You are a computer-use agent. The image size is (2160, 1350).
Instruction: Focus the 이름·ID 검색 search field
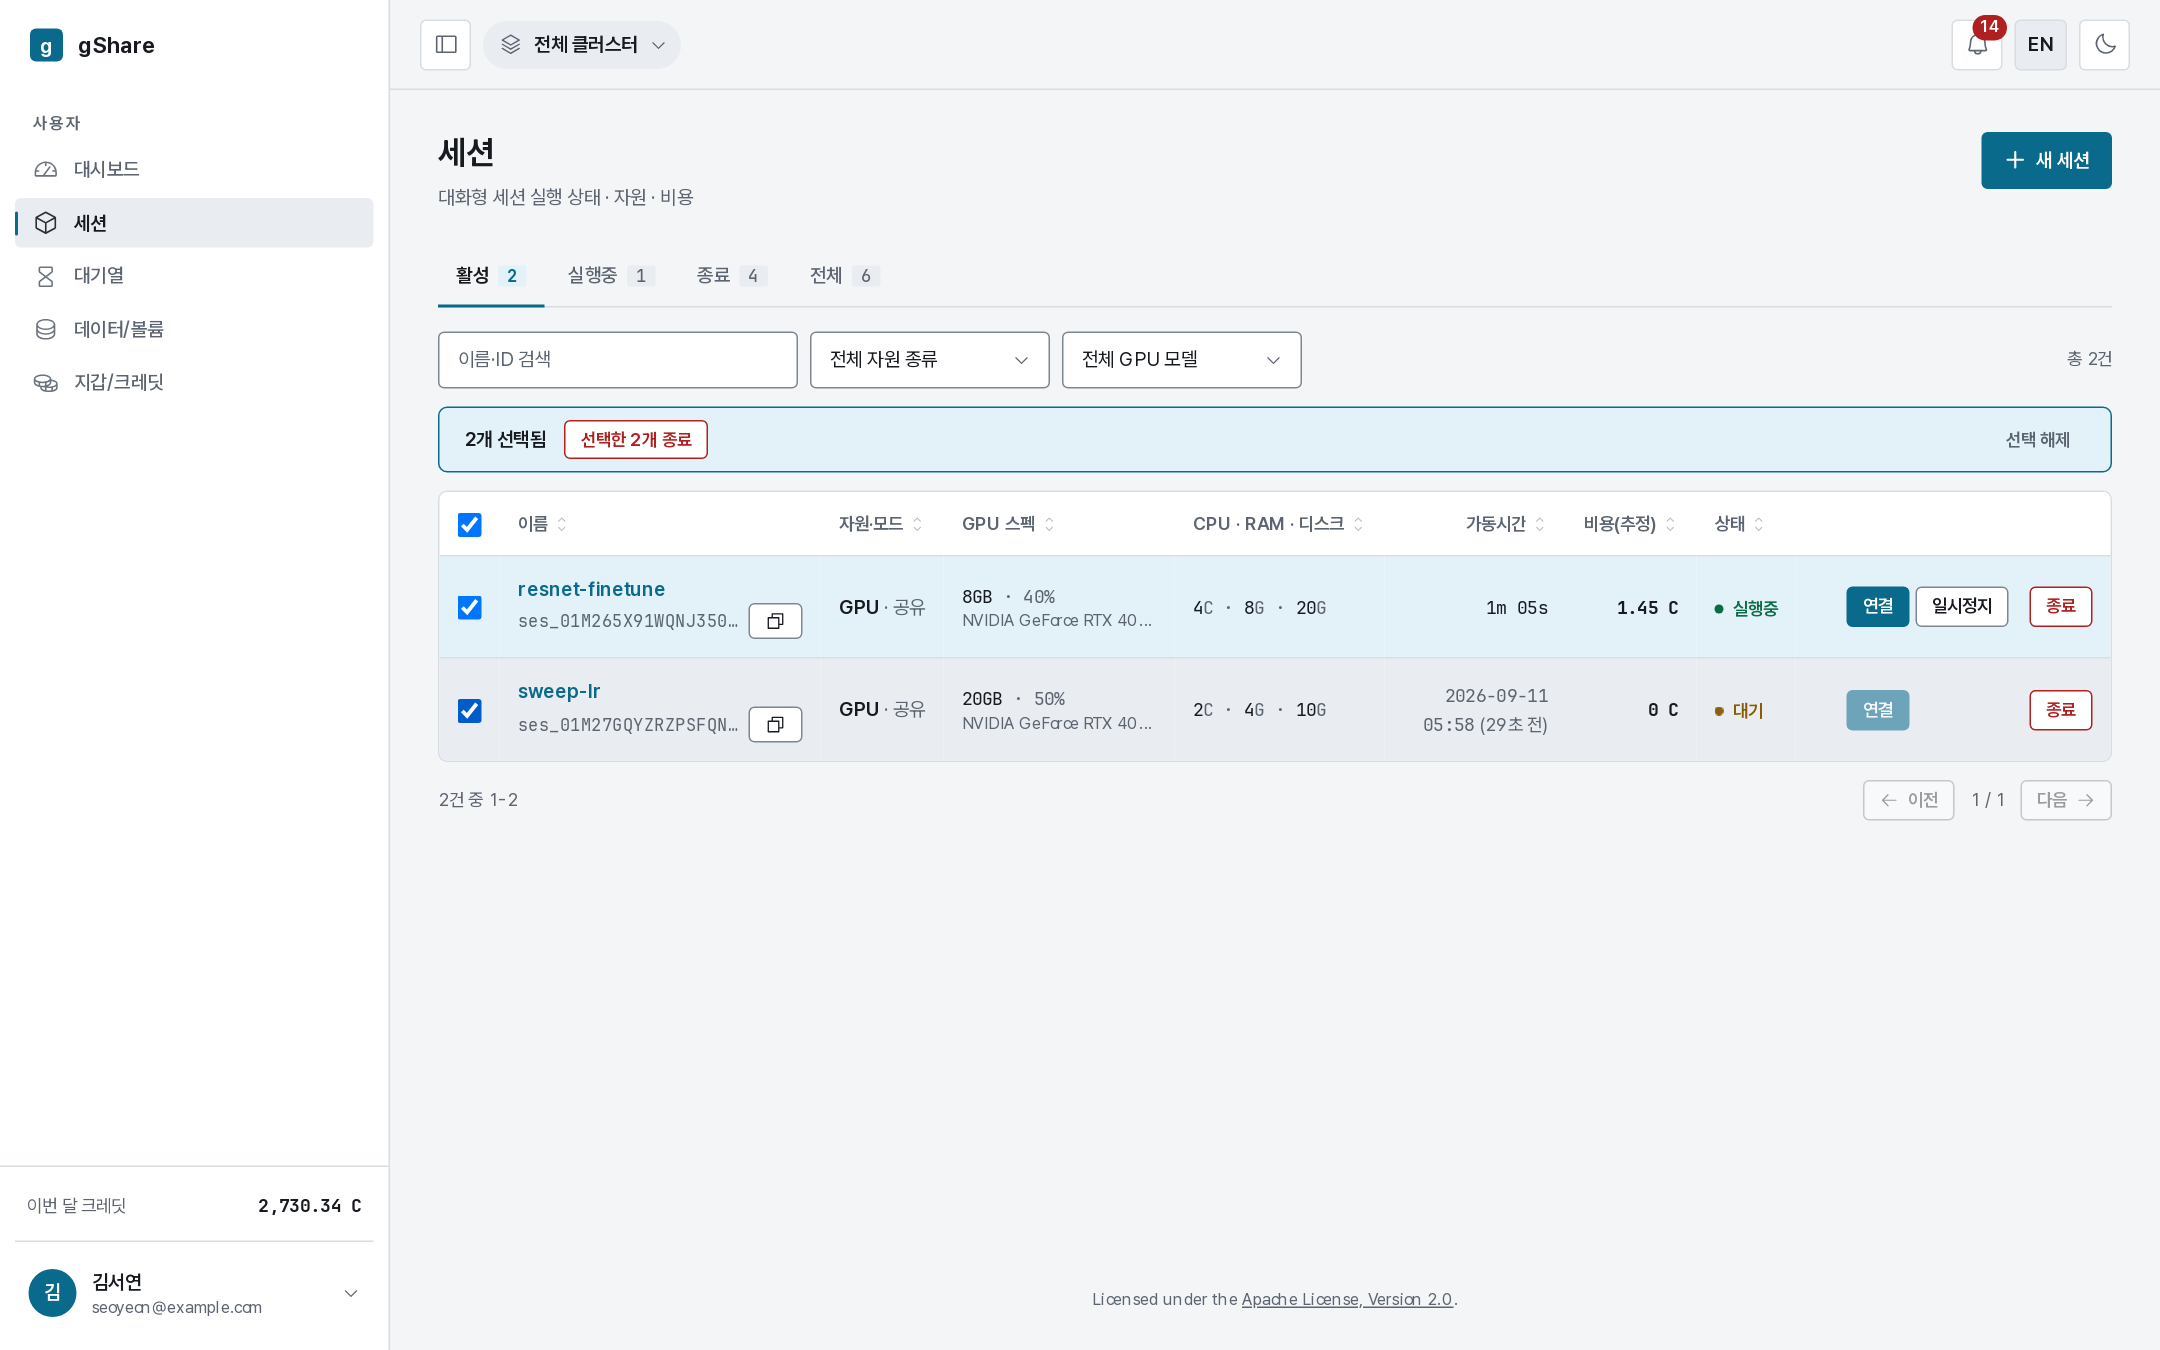click(617, 360)
